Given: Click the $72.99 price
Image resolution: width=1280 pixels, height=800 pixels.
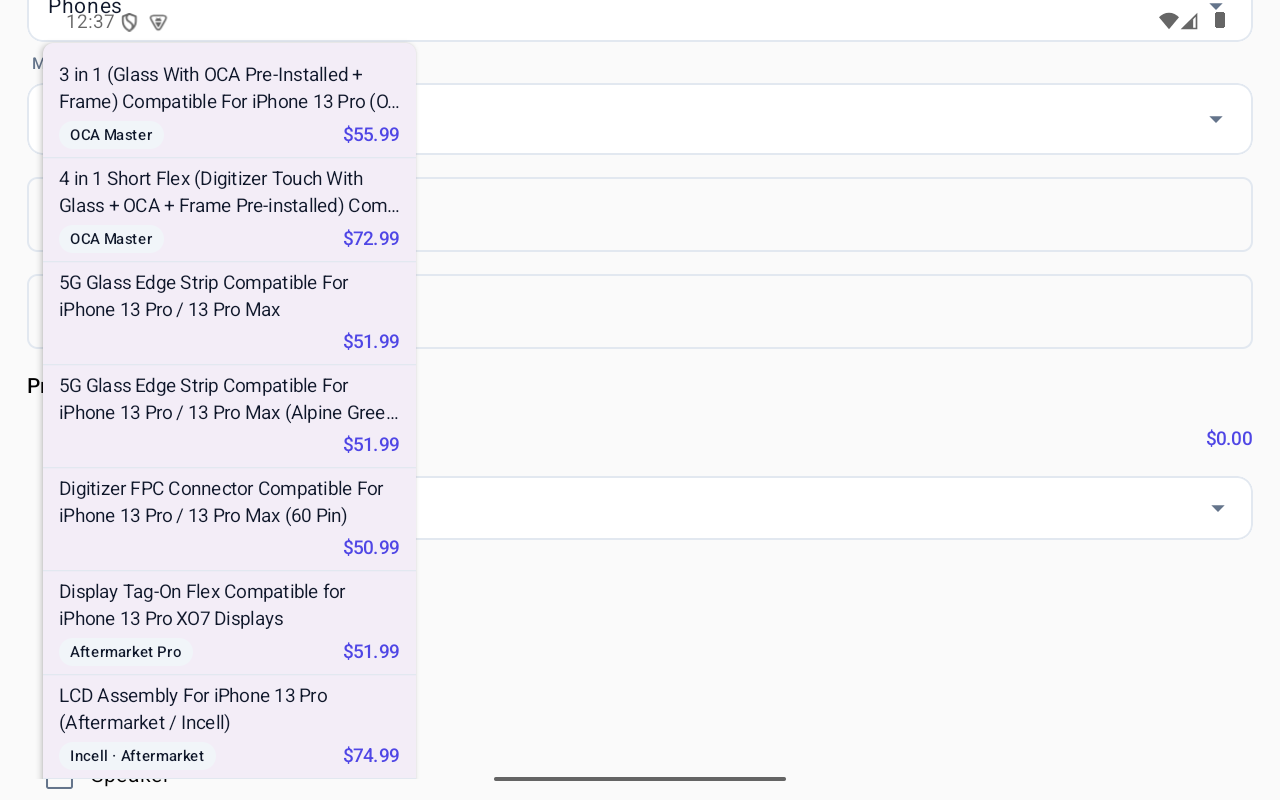Looking at the screenshot, I should [371, 239].
